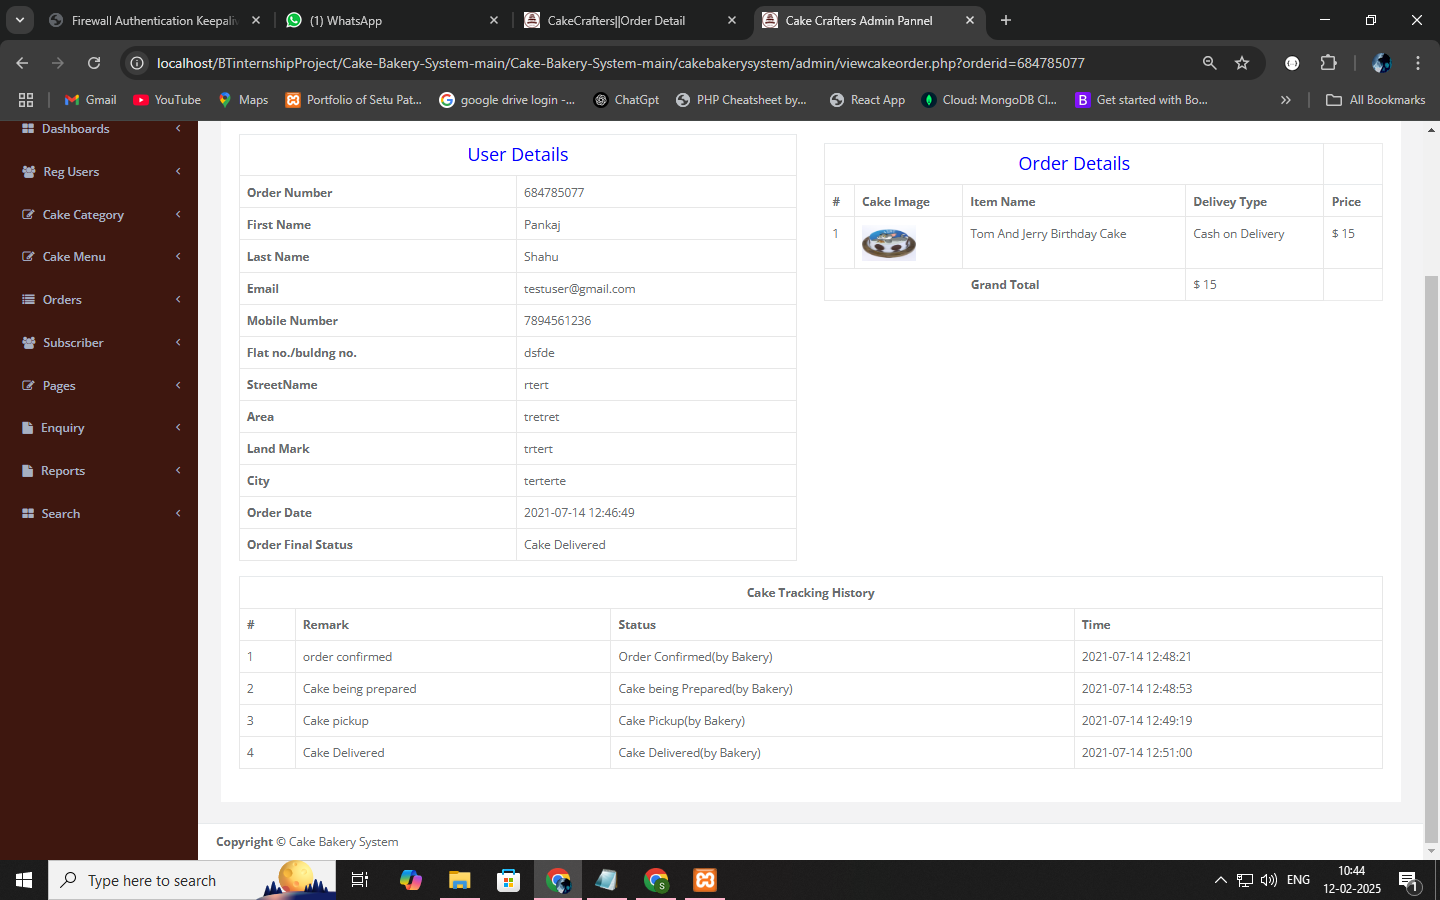Expand the Pages chevron
This screenshot has width=1440, height=900.
[x=178, y=385]
